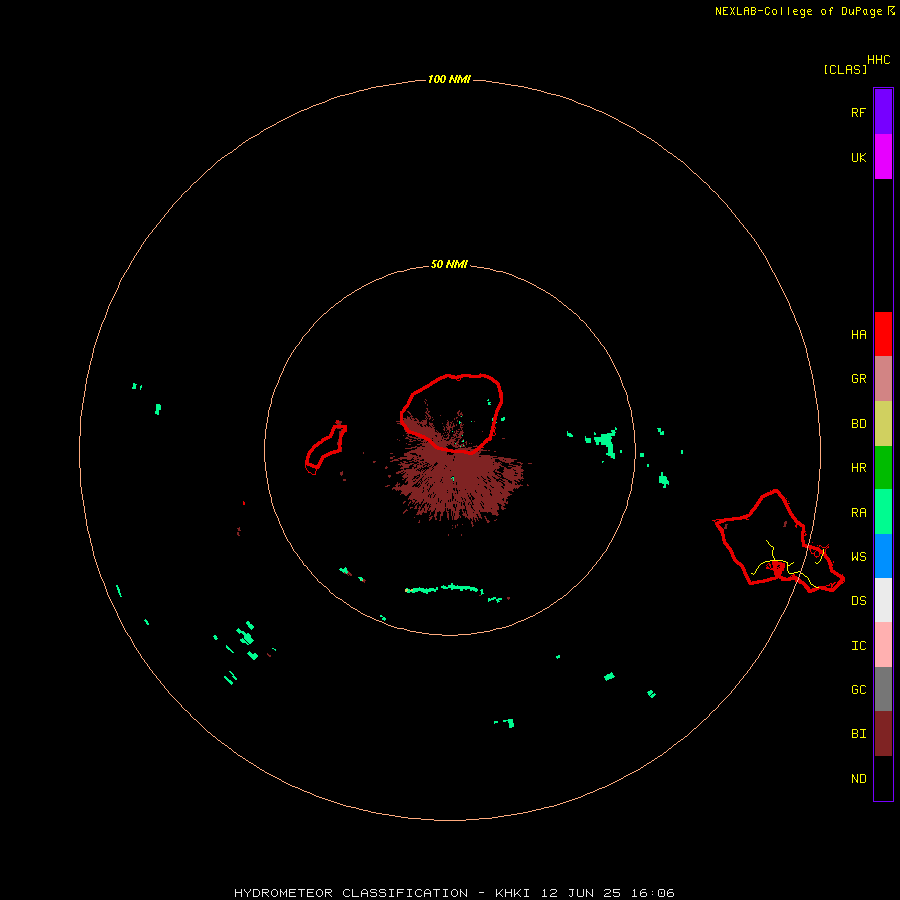
Task: Click the WS legend label
Action: (858, 556)
